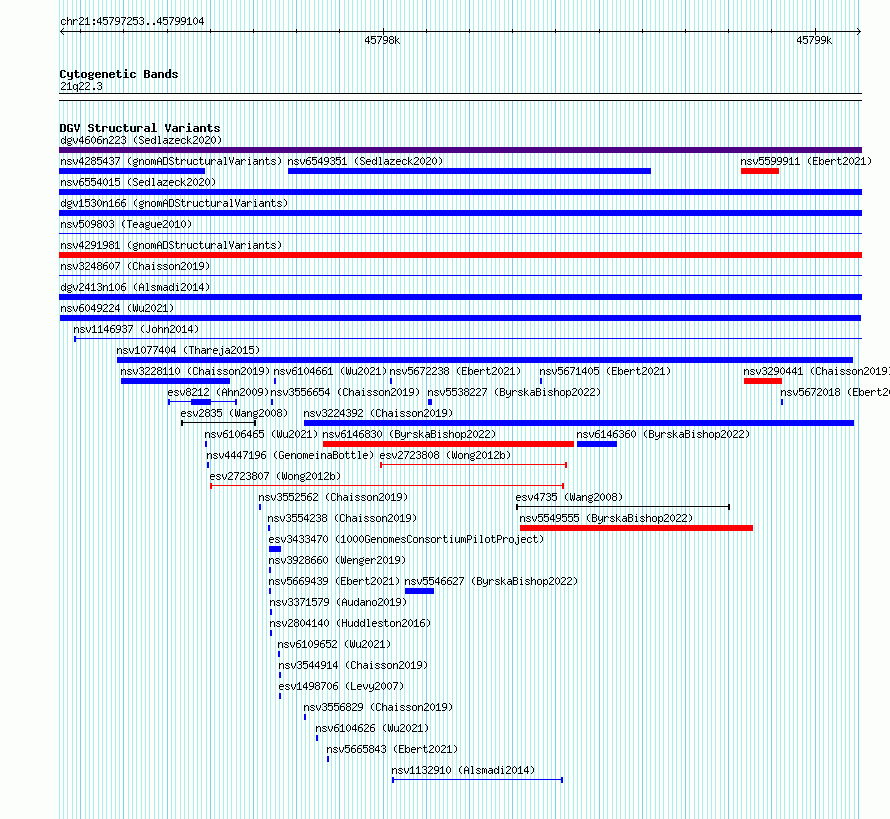This screenshot has height=819, width=890.
Task: Click the nsv5672018 label at right edge
Action: (835, 392)
